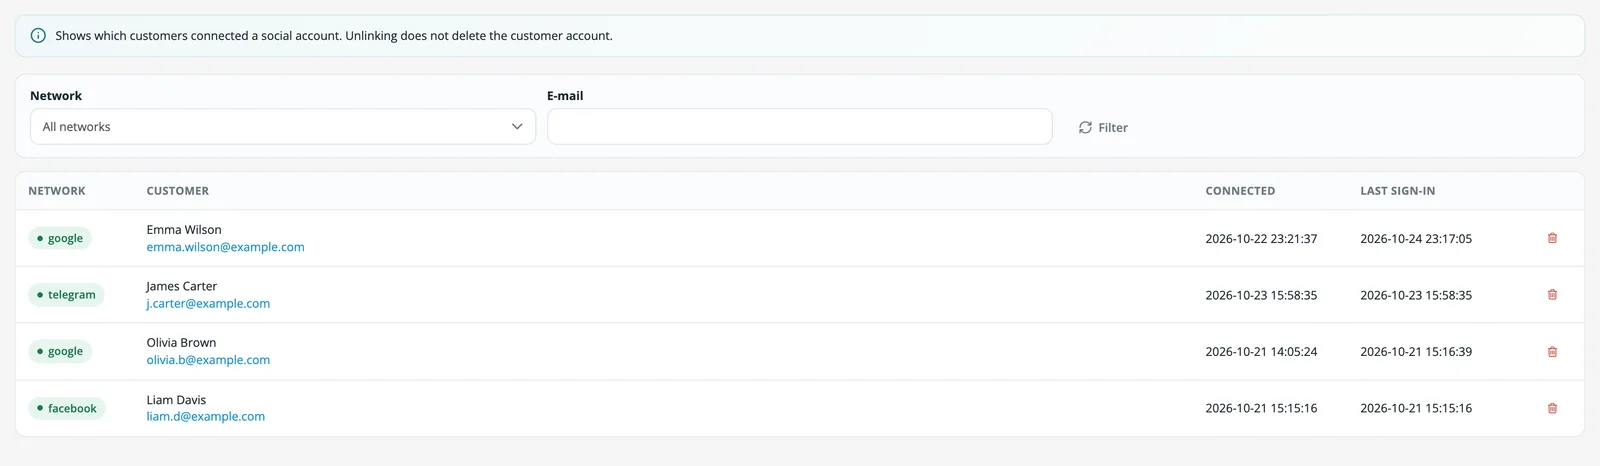Viewport: 1600px width, 466px height.
Task: Visit the liam.d@example.com customer link
Action: point(205,417)
